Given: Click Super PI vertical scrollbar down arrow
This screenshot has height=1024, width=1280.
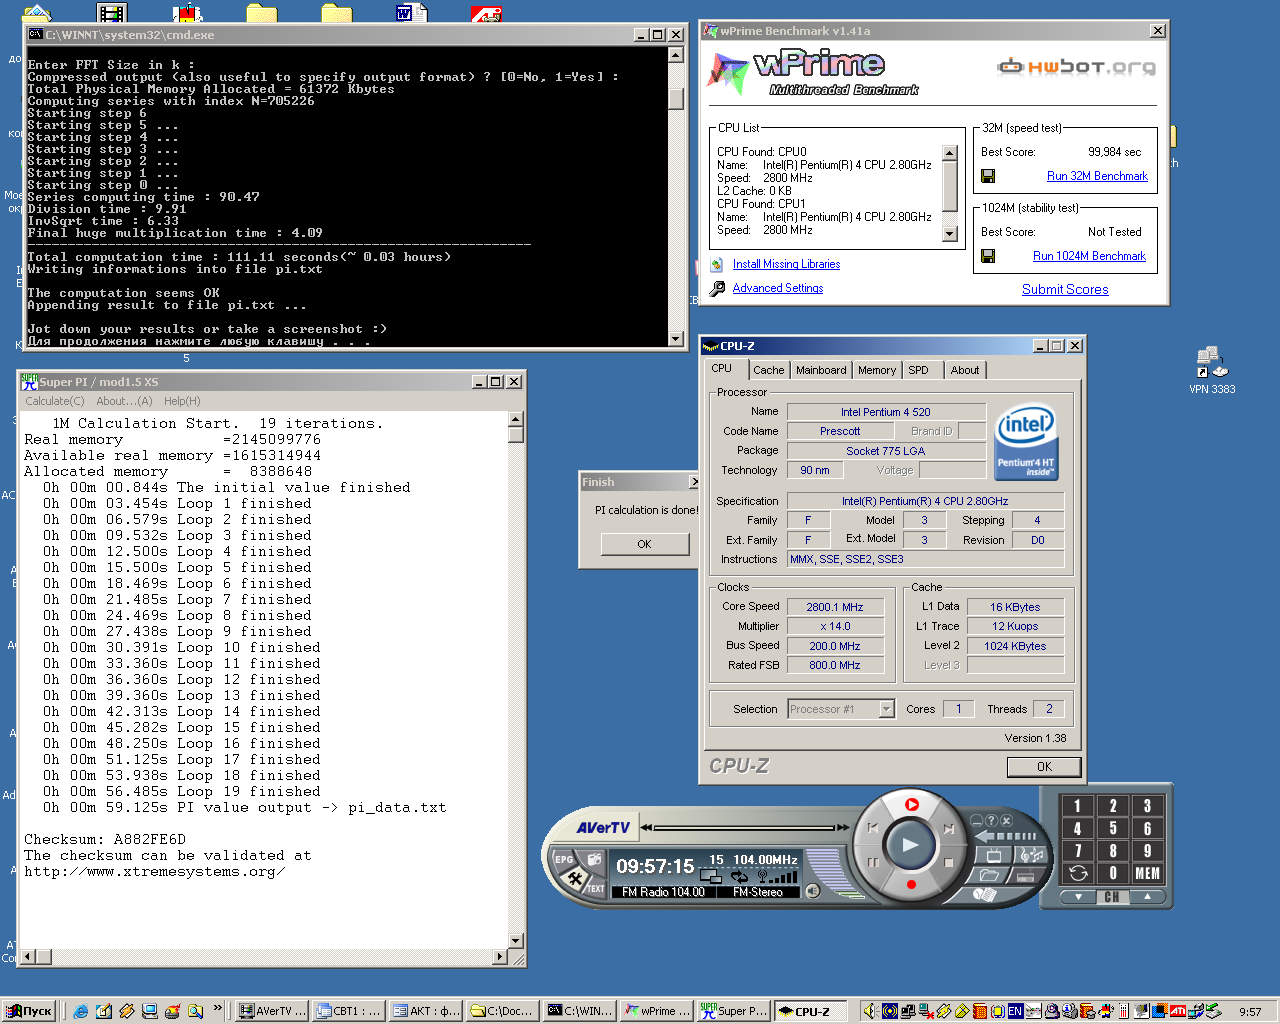Looking at the screenshot, I should tap(516, 941).
